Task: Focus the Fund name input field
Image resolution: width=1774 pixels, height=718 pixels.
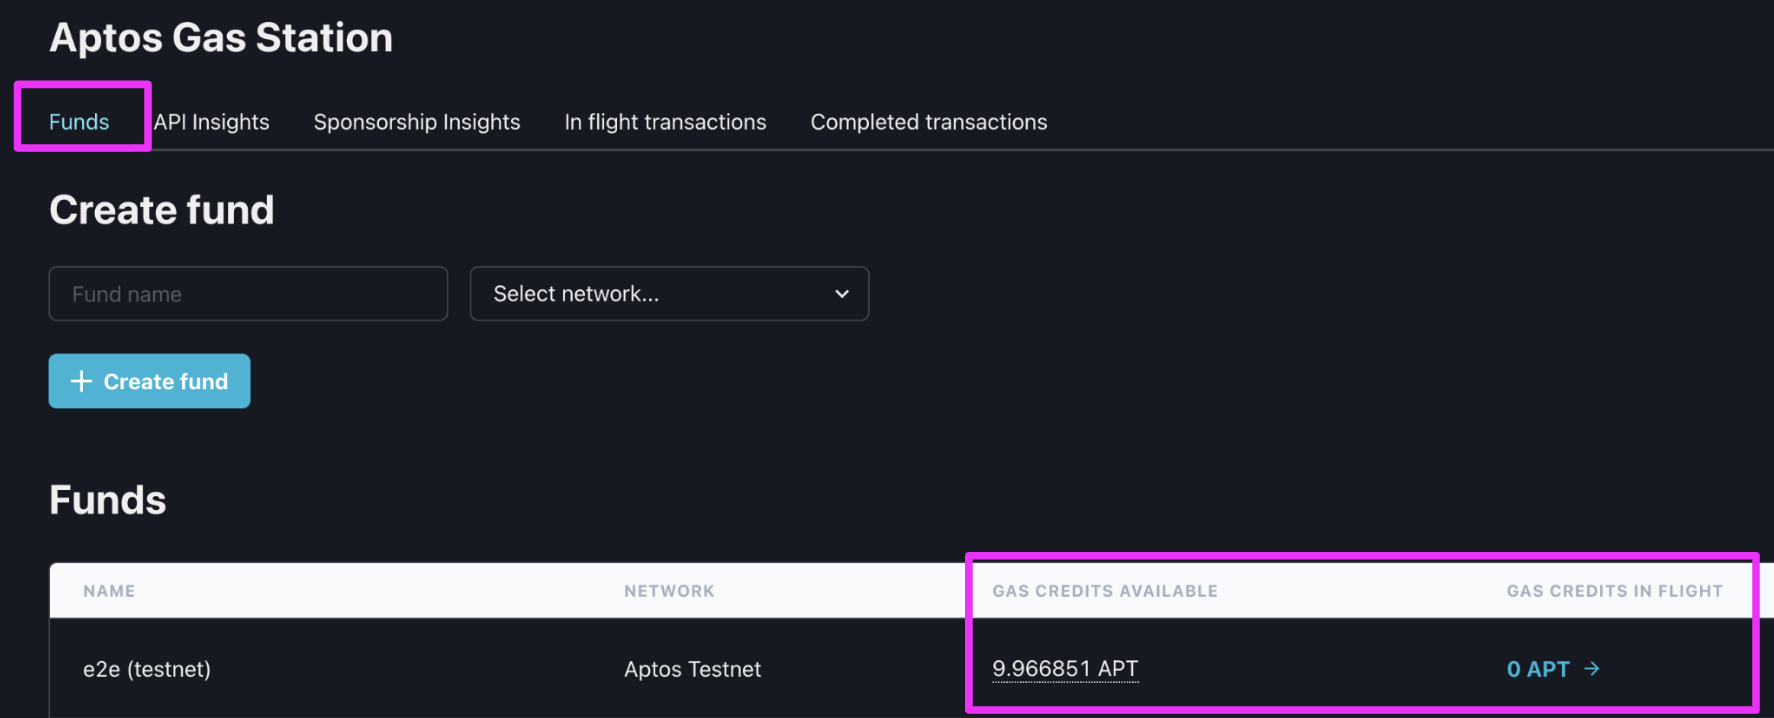Action: pos(248,294)
